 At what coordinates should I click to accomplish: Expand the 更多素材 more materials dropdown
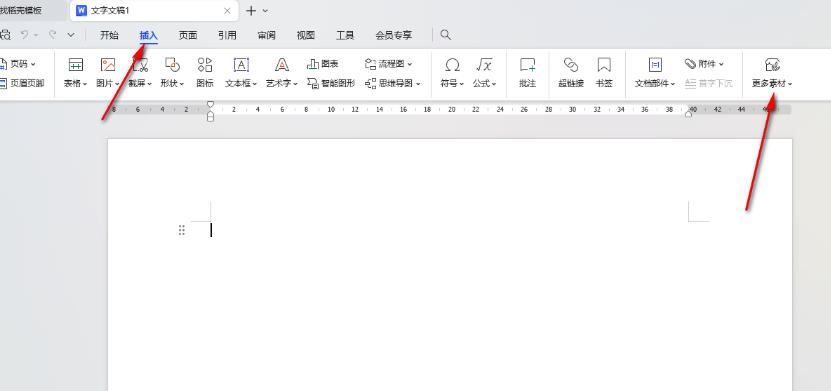pyautogui.click(x=790, y=84)
